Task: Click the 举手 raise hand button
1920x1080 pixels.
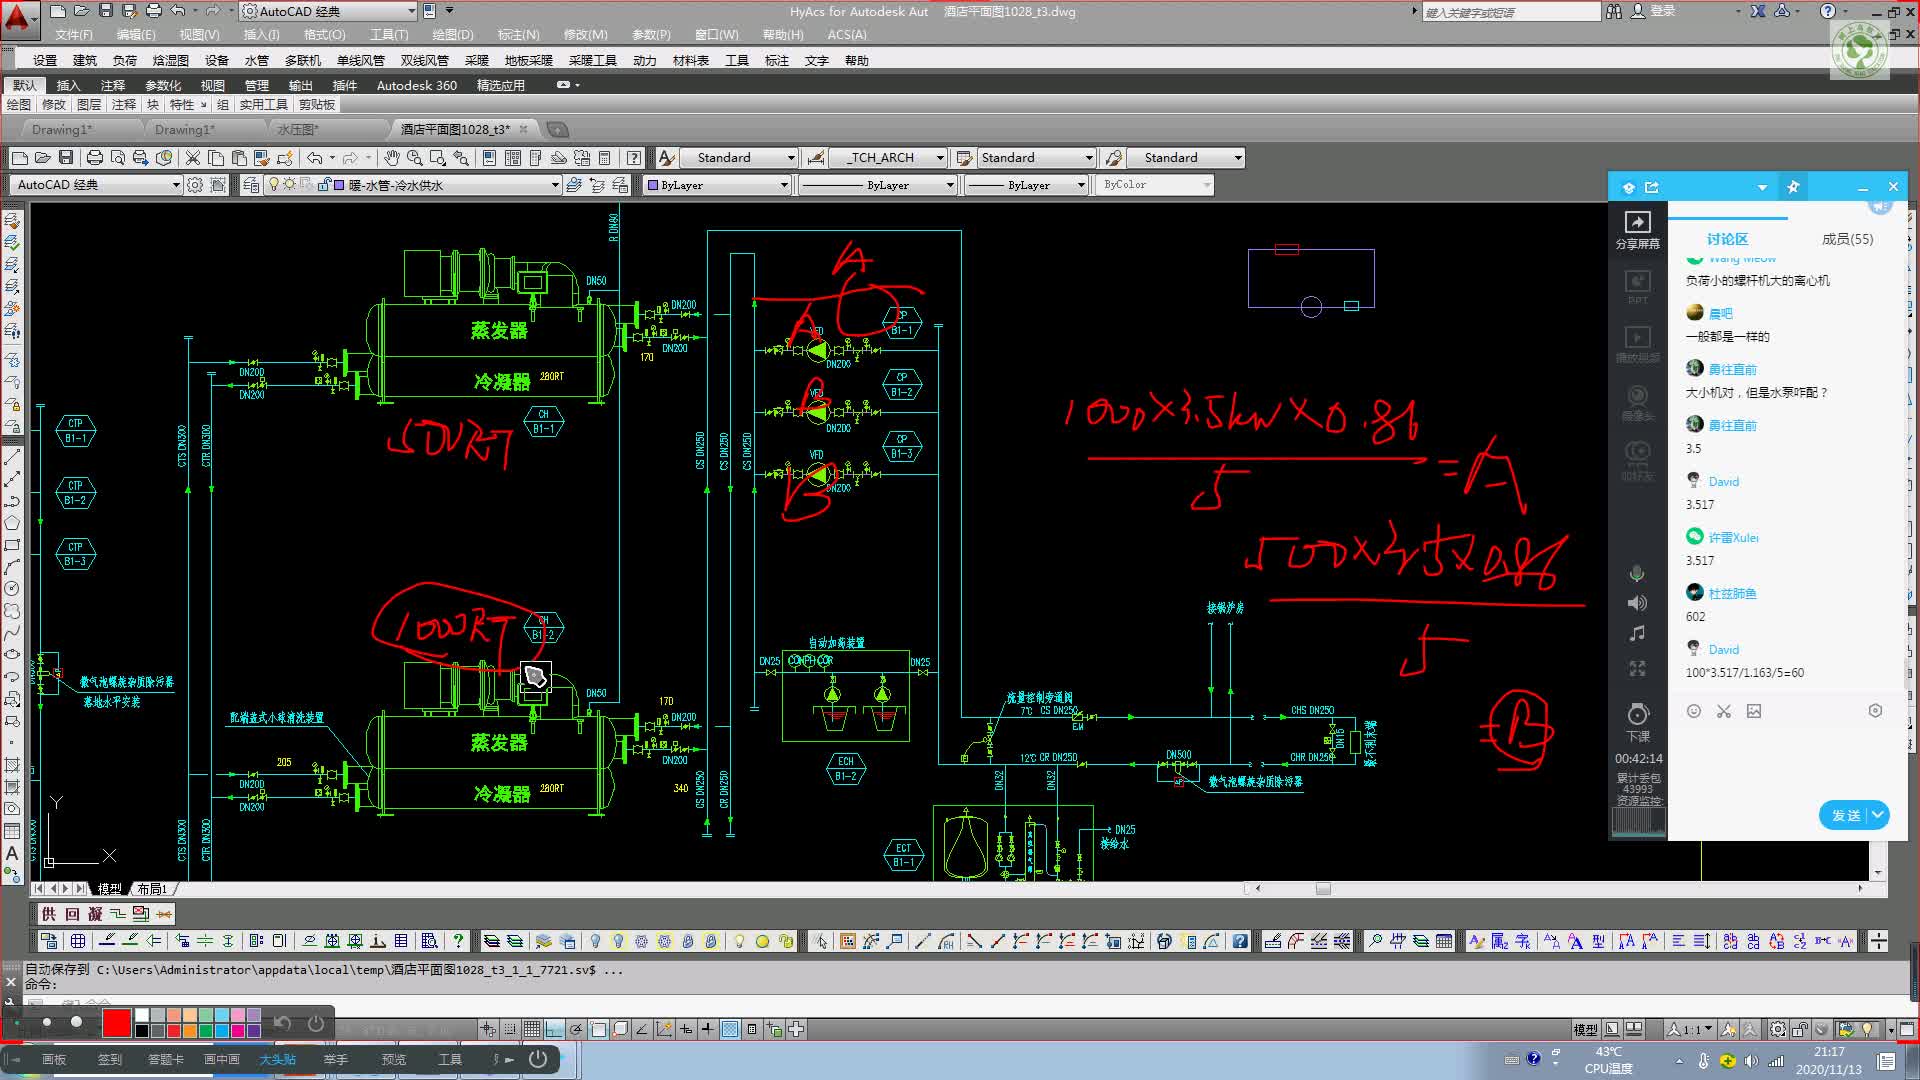Action: click(335, 1059)
